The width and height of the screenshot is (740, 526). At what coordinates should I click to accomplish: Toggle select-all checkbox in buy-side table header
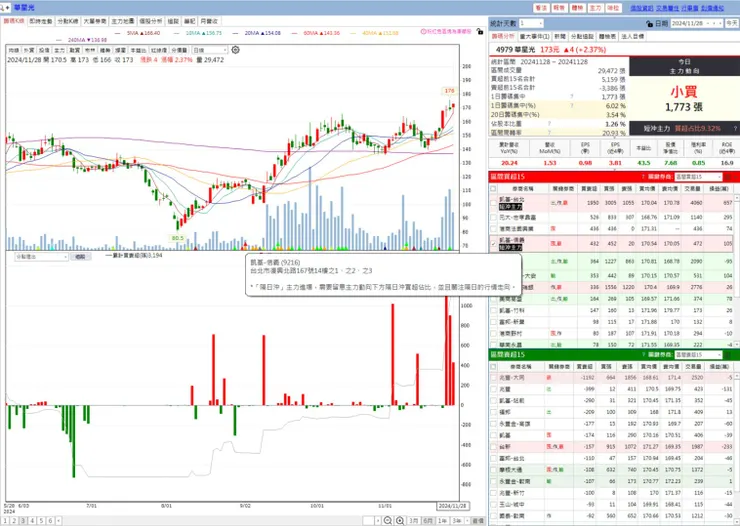[x=494, y=189]
